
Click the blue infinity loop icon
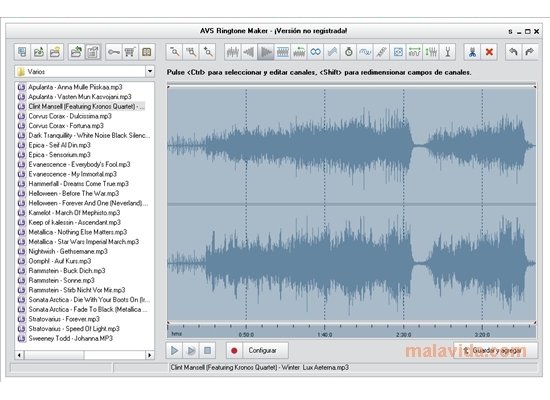(315, 52)
